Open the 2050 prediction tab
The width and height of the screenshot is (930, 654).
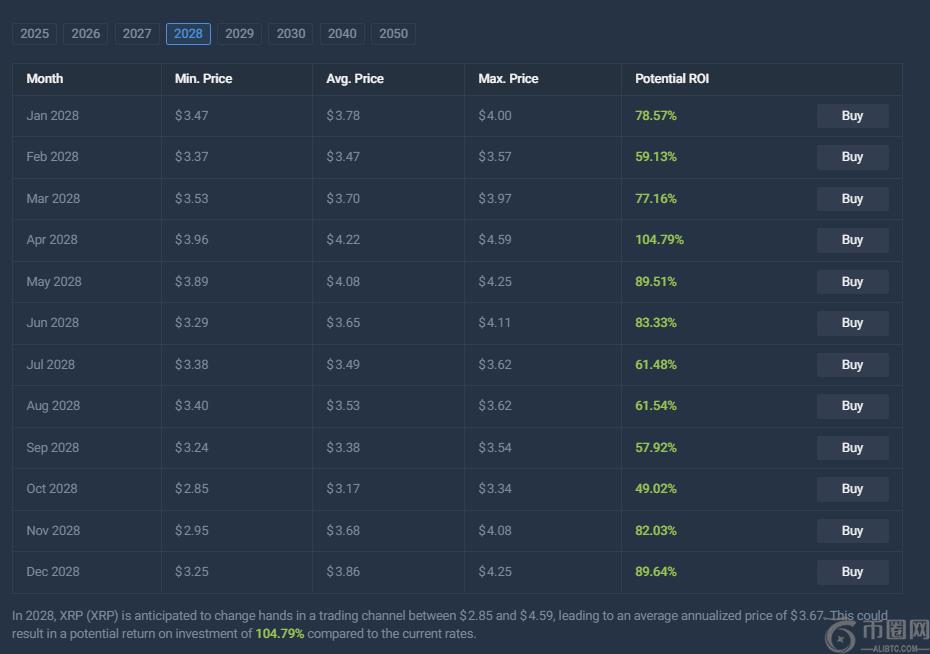(x=394, y=34)
